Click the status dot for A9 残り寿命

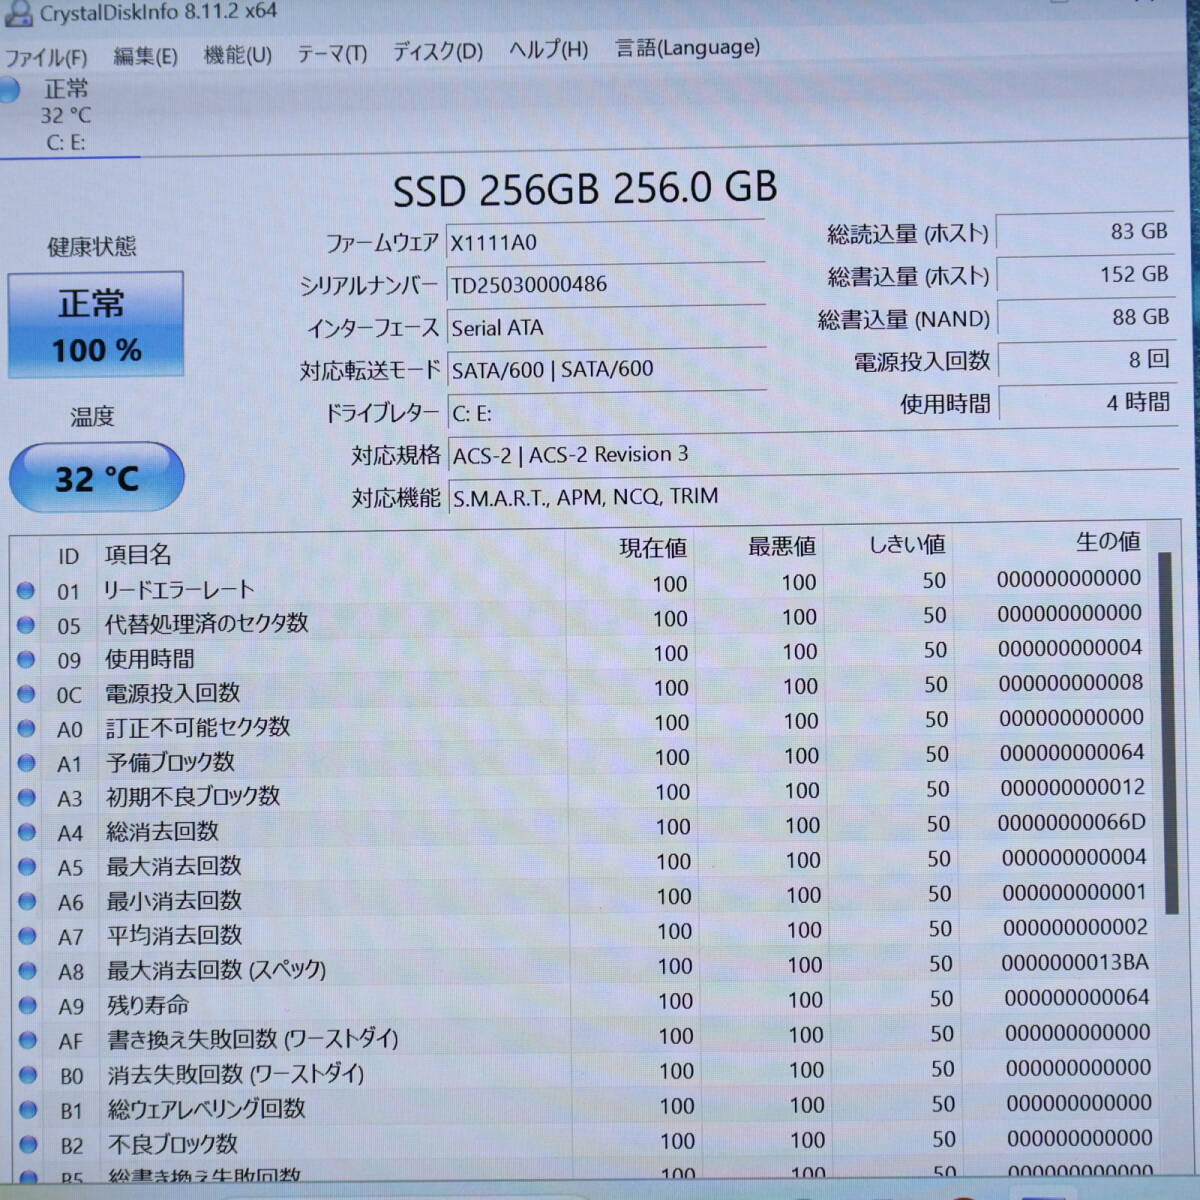tap(28, 1006)
